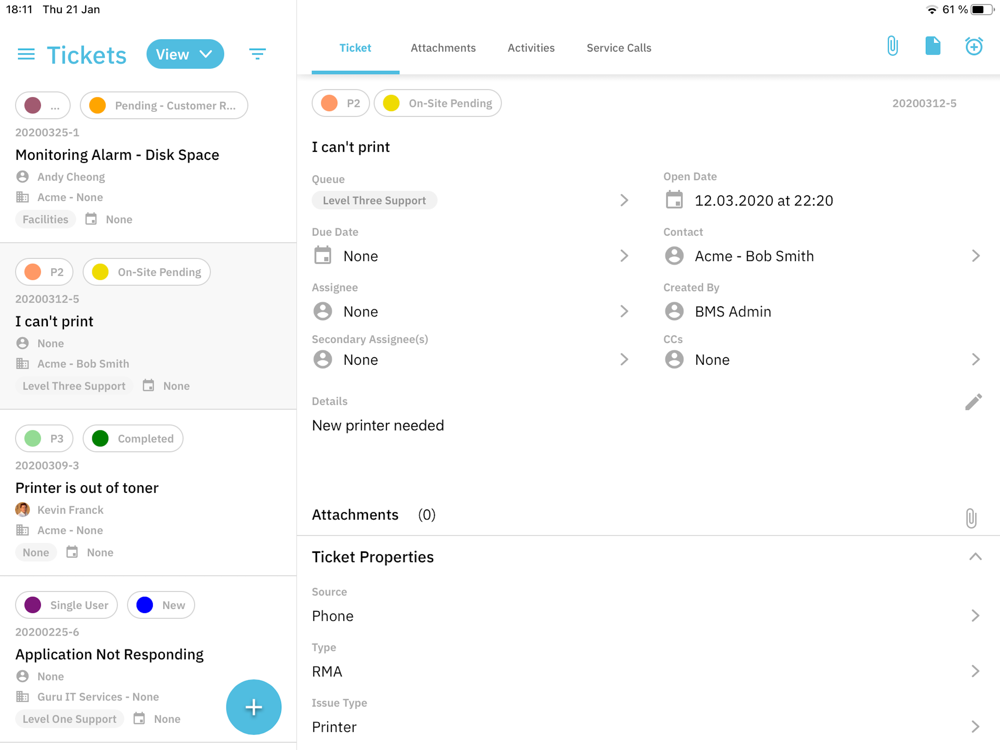This screenshot has width=1000, height=750.
Task: Tap the Secondary Assignee person icon
Action: [323, 360]
